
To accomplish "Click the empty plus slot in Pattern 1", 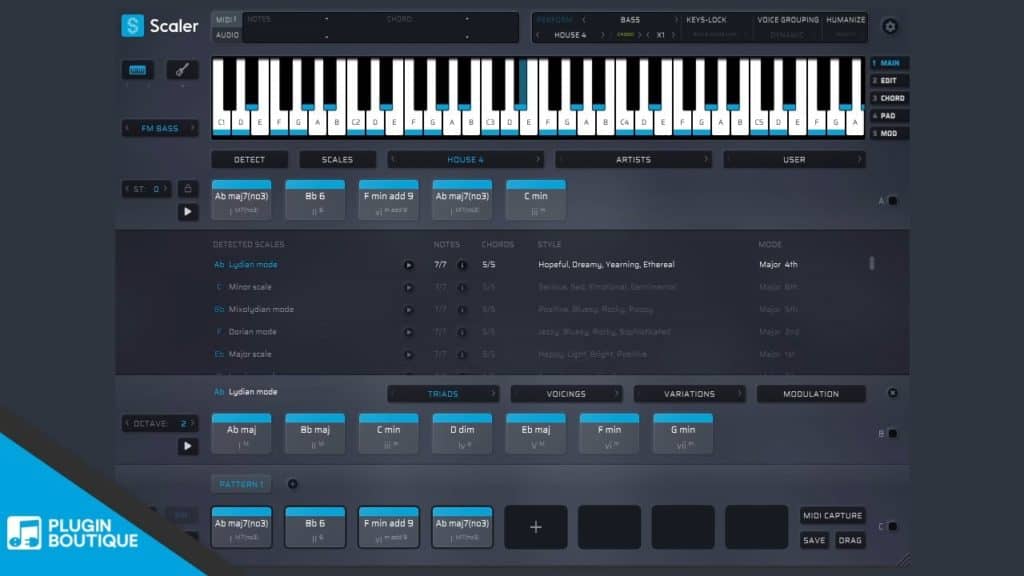I will coord(535,527).
